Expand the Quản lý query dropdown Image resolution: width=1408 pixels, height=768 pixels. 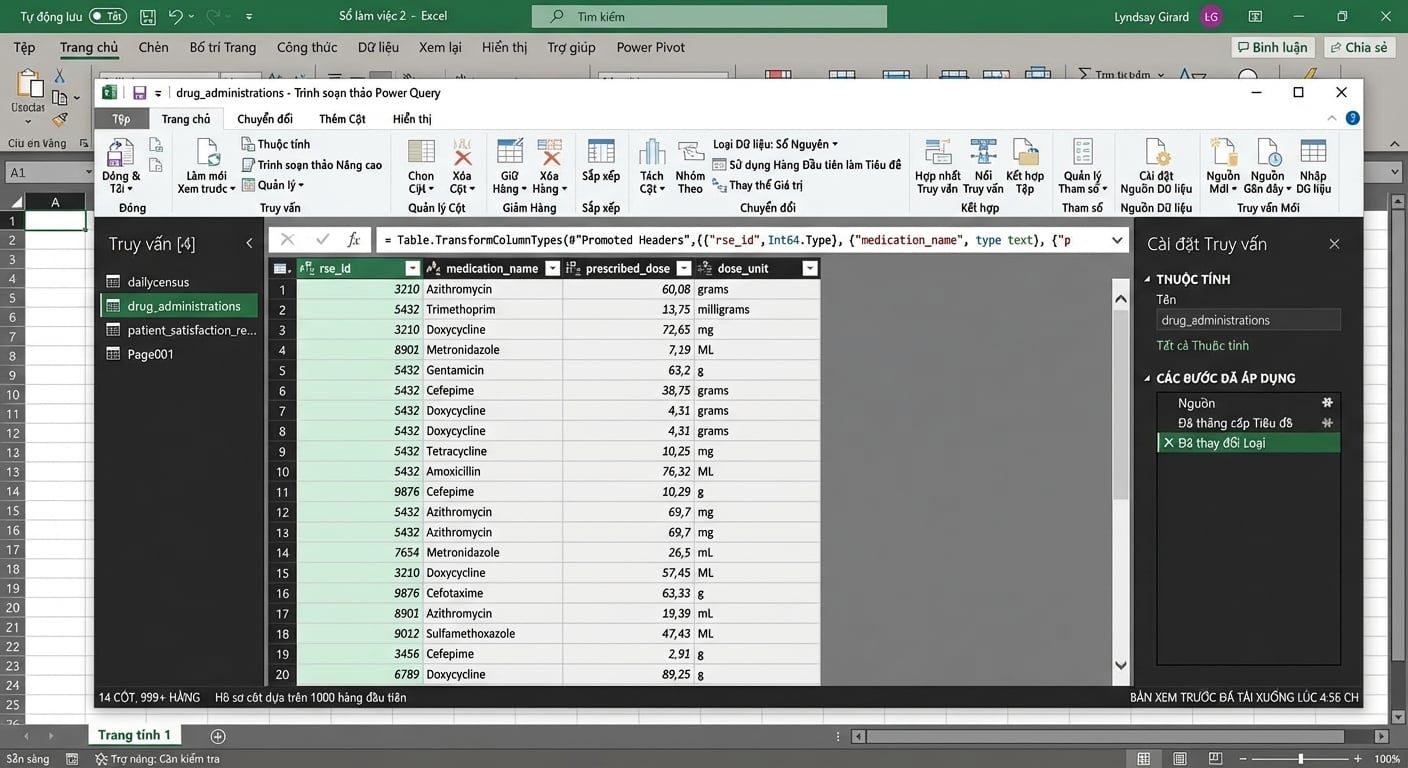tap(273, 185)
